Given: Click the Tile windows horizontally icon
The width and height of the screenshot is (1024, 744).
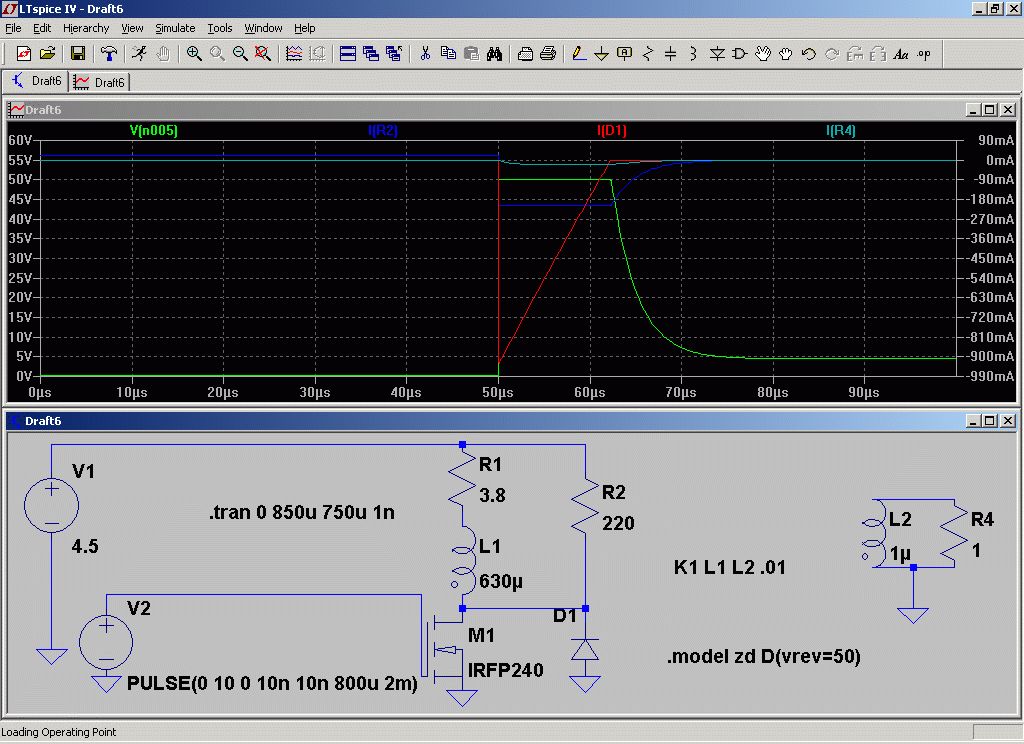Looking at the screenshot, I should [348, 54].
